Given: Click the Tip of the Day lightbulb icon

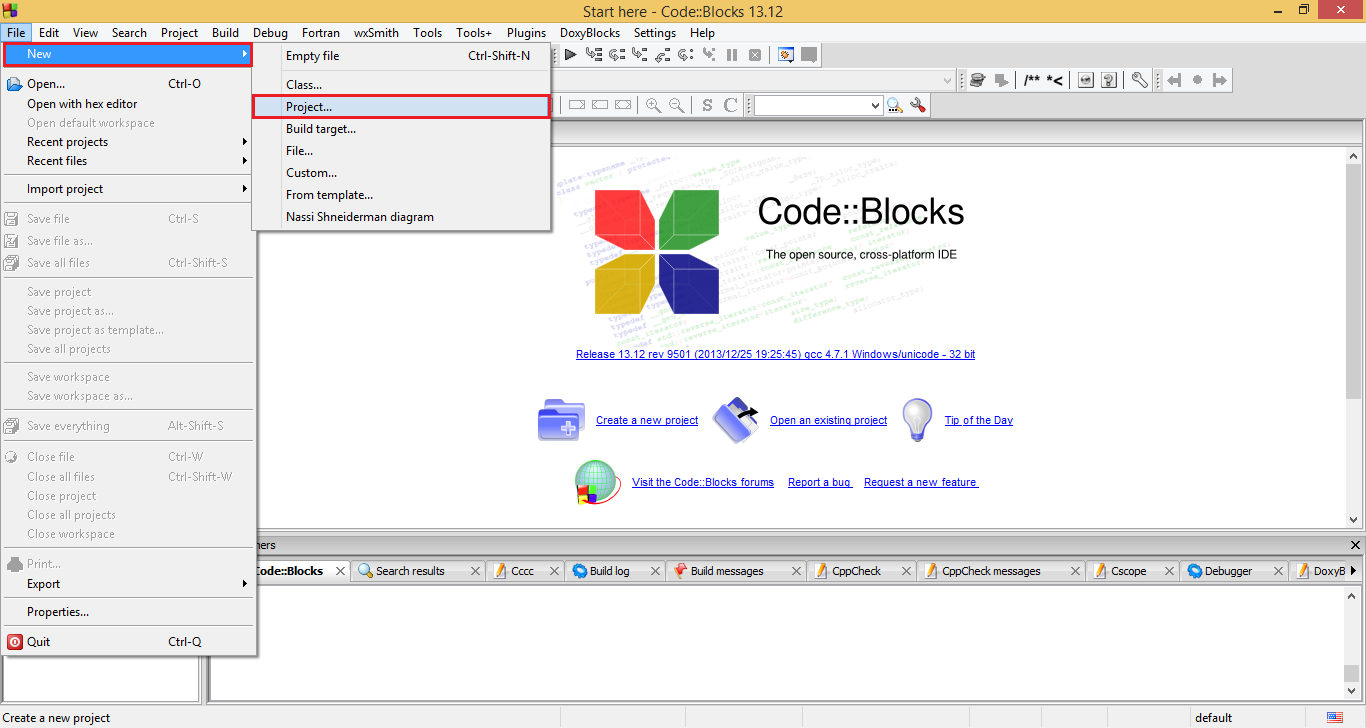Looking at the screenshot, I should [917, 419].
